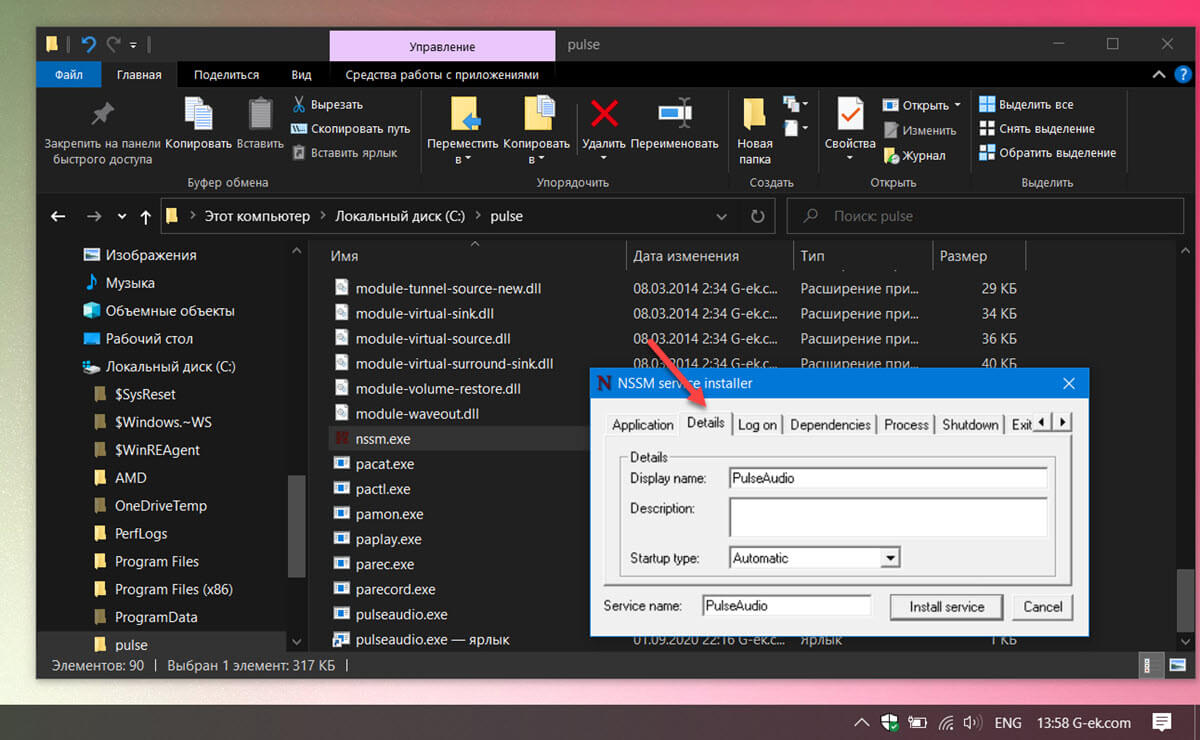The image size is (1200, 740).
Task: Click the Description text box
Action: coord(888,518)
